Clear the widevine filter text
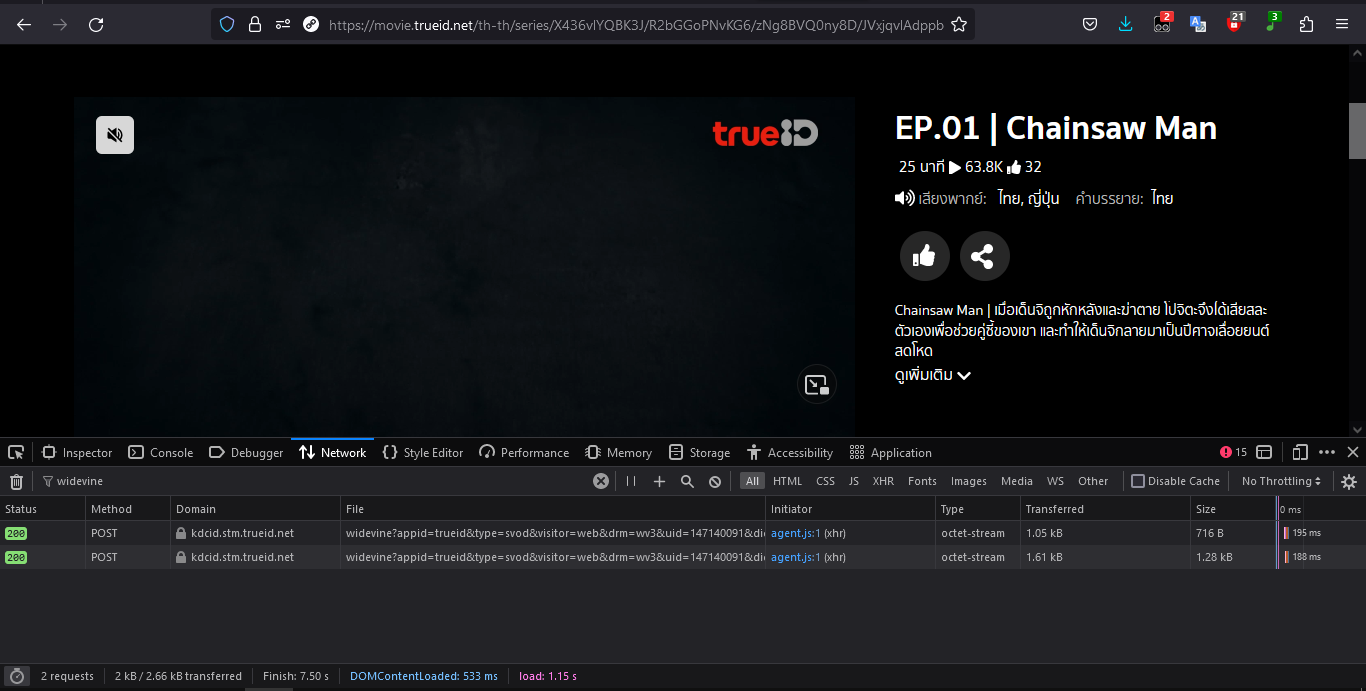The width and height of the screenshot is (1366, 691). (601, 481)
